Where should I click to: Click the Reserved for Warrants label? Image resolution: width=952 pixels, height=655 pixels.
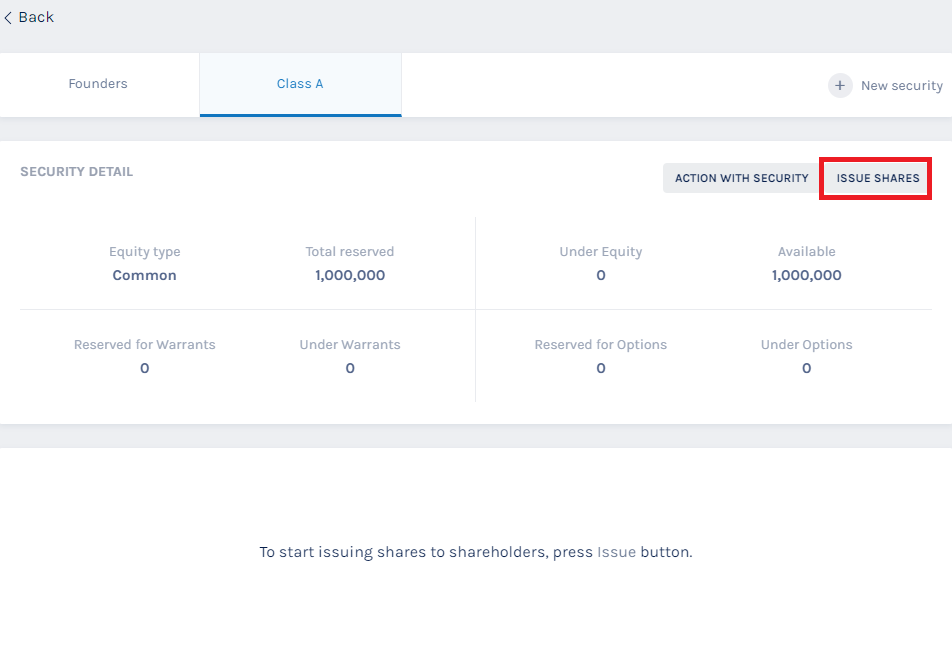click(144, 345)
